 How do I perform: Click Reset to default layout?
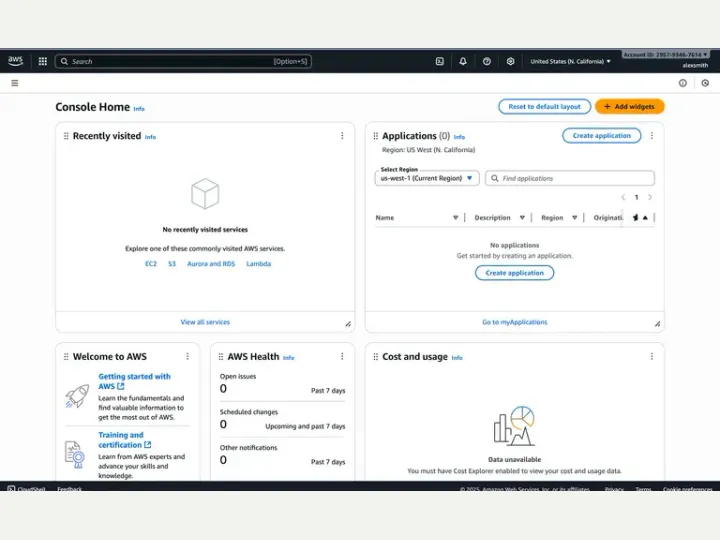[x=545, y=107]
